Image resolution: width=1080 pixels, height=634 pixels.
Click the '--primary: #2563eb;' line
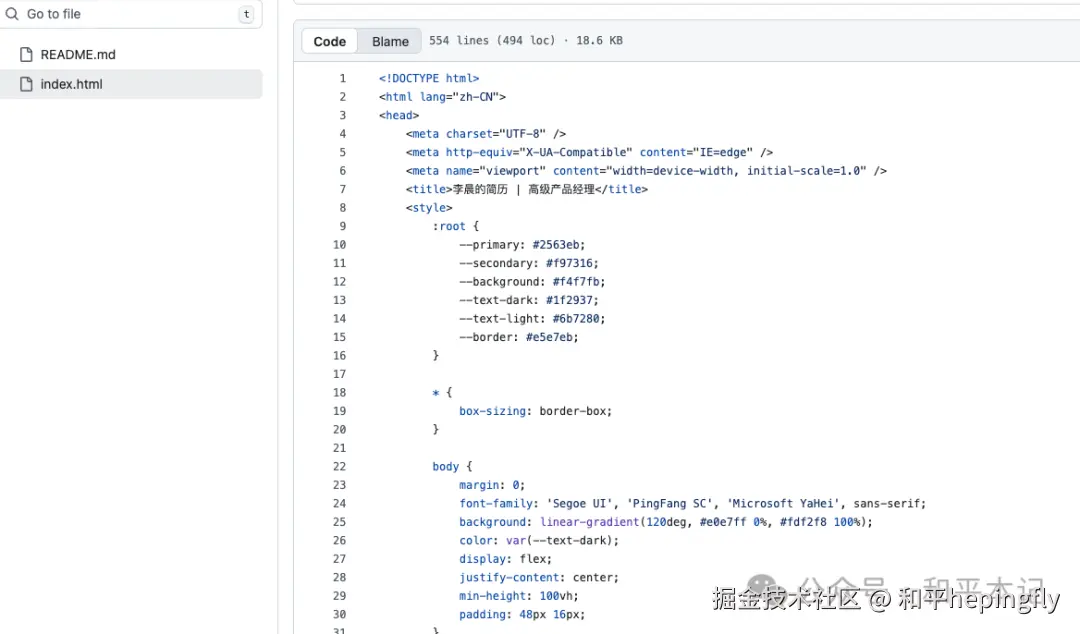522,245
